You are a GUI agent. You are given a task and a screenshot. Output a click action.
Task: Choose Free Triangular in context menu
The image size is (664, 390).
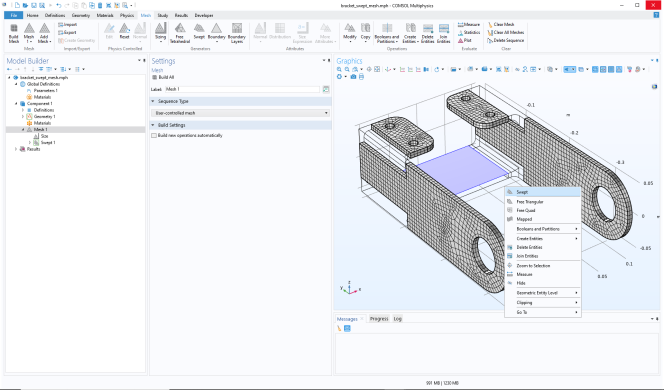point(543,202)
